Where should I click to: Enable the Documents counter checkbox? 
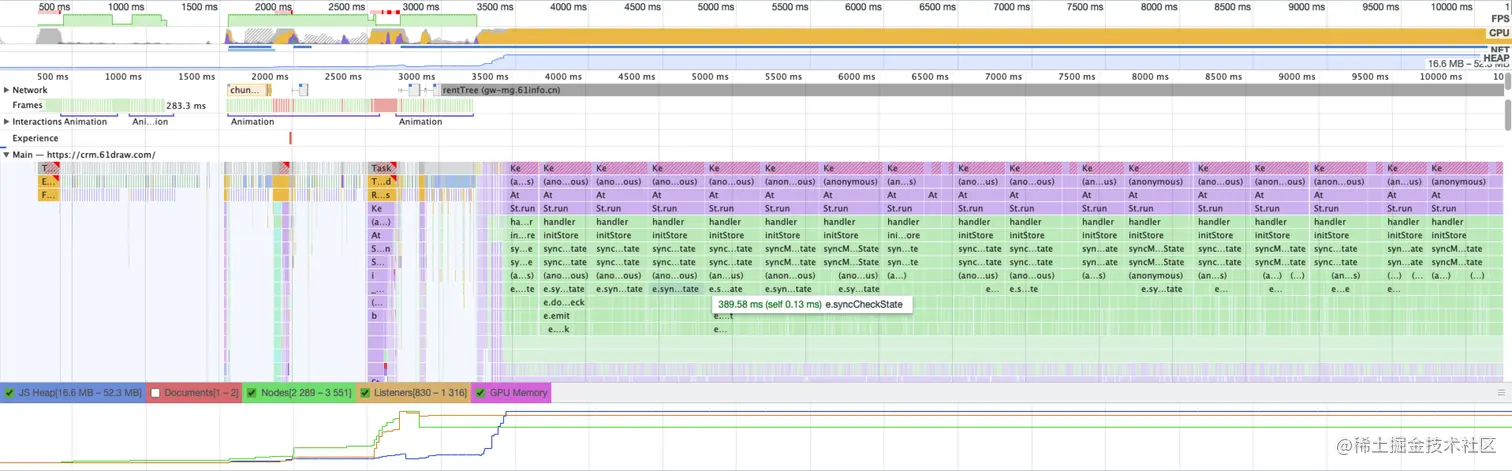click(155, 393)
